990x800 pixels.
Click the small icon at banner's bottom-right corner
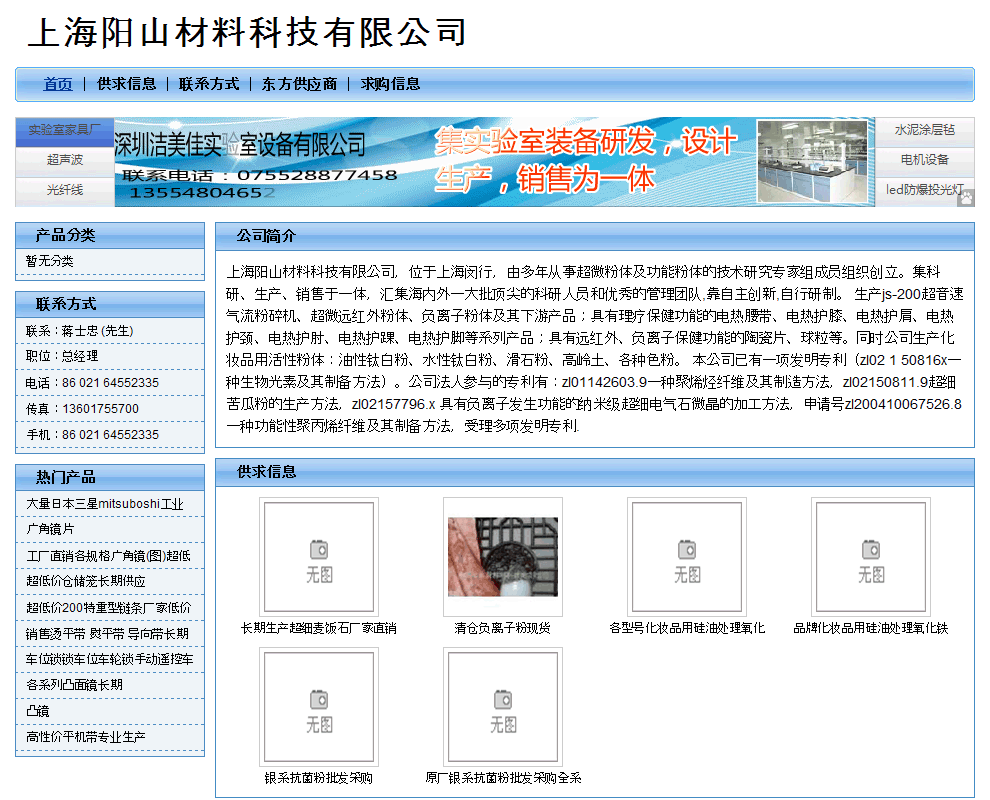click(x=966, y=198)
